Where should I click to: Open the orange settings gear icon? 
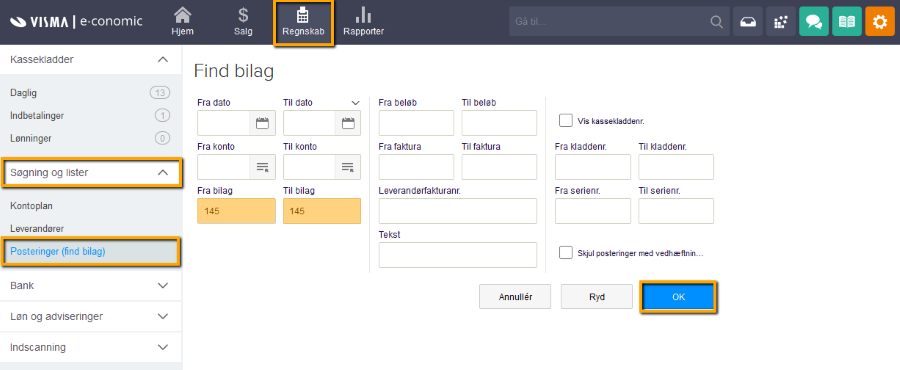click(x=880, y=22)
